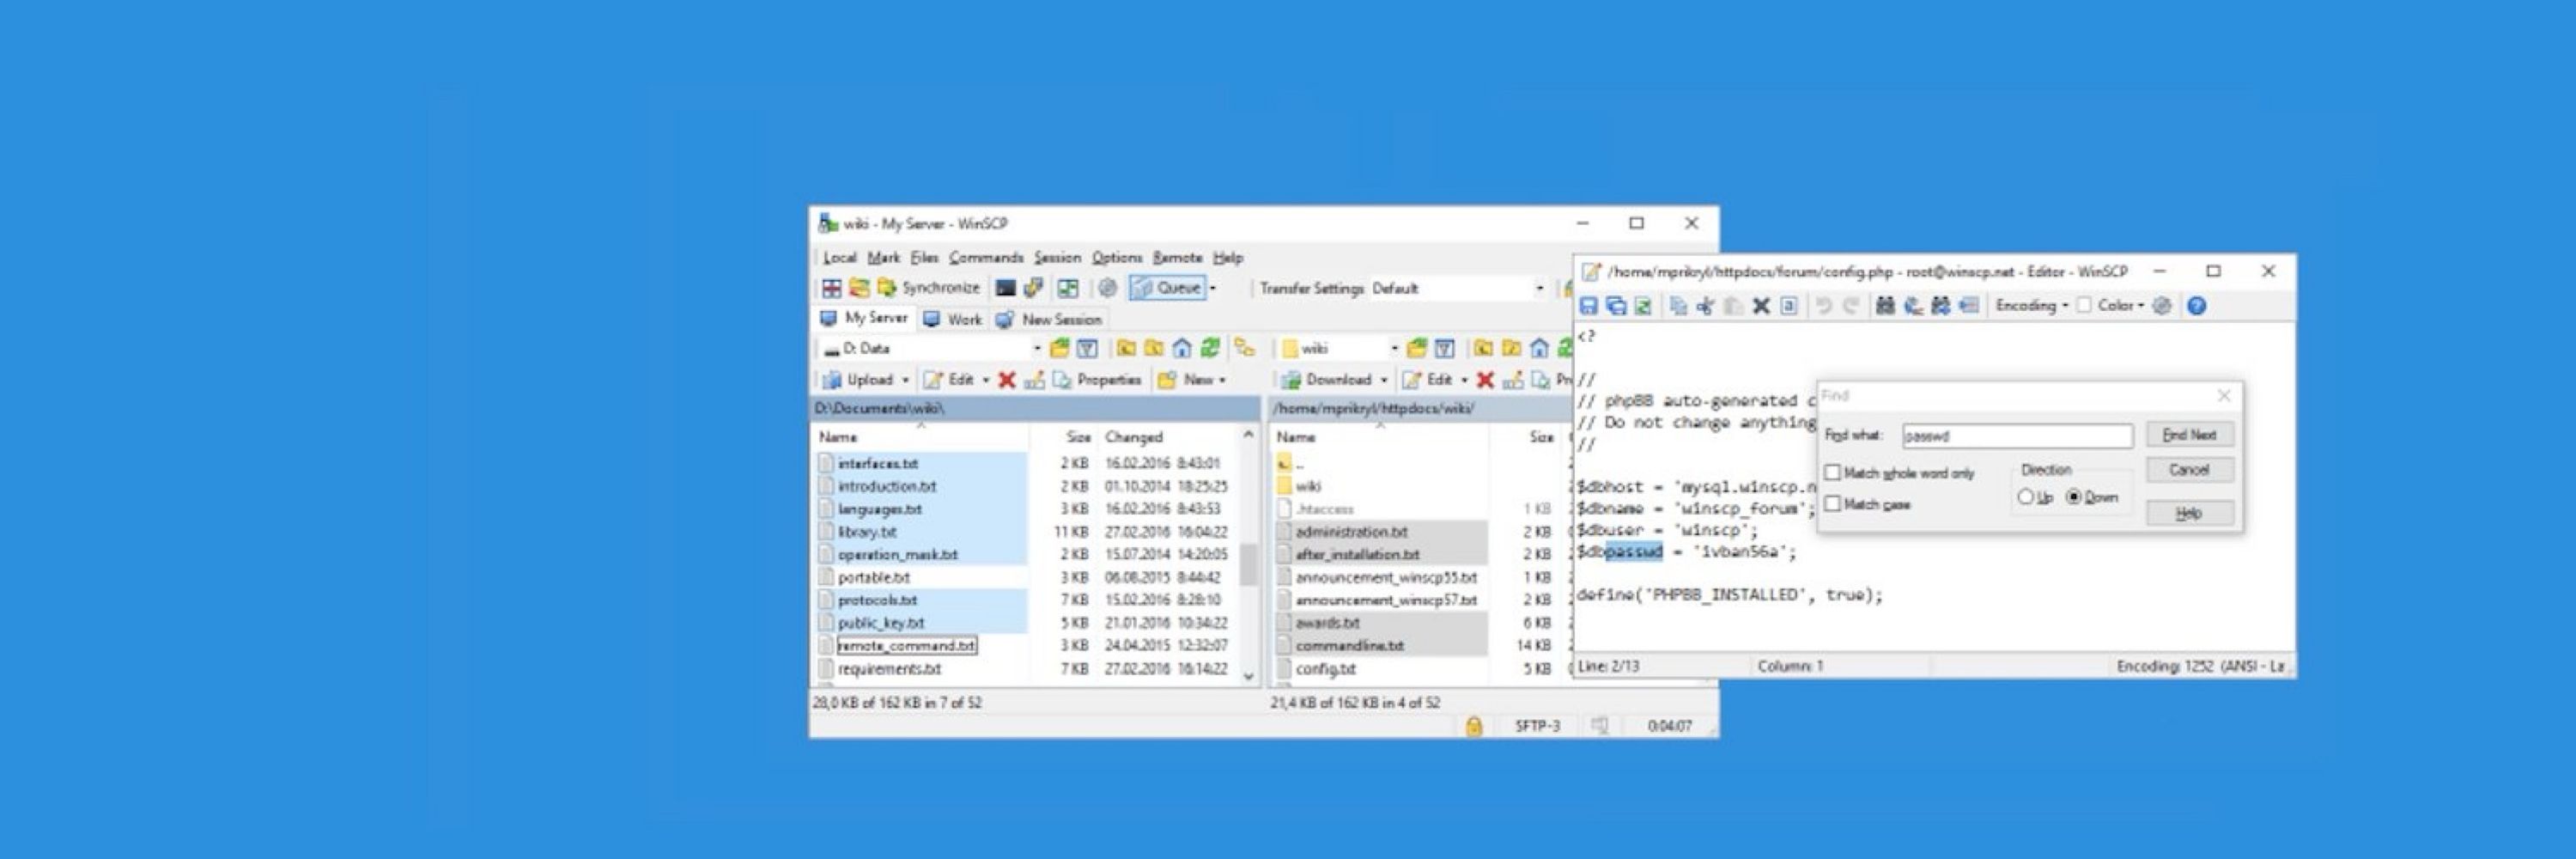Click lock icon in WinSCP status bar
The width and height of the screenshot is (2576, 859).
coord(1473,726)
